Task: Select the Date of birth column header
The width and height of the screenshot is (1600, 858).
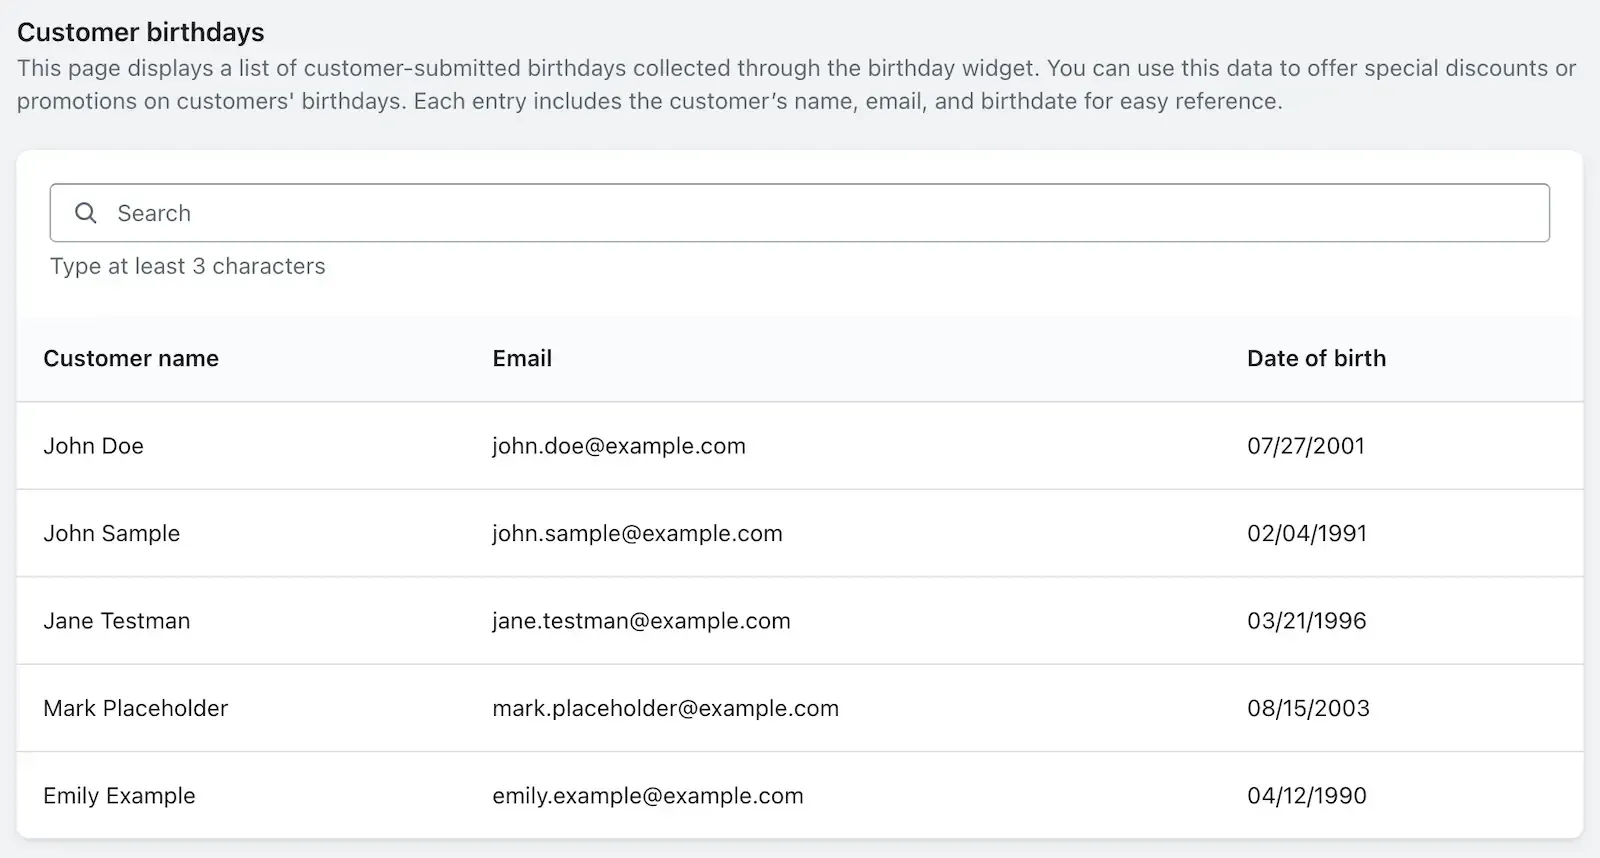Action: [1316, 358]
